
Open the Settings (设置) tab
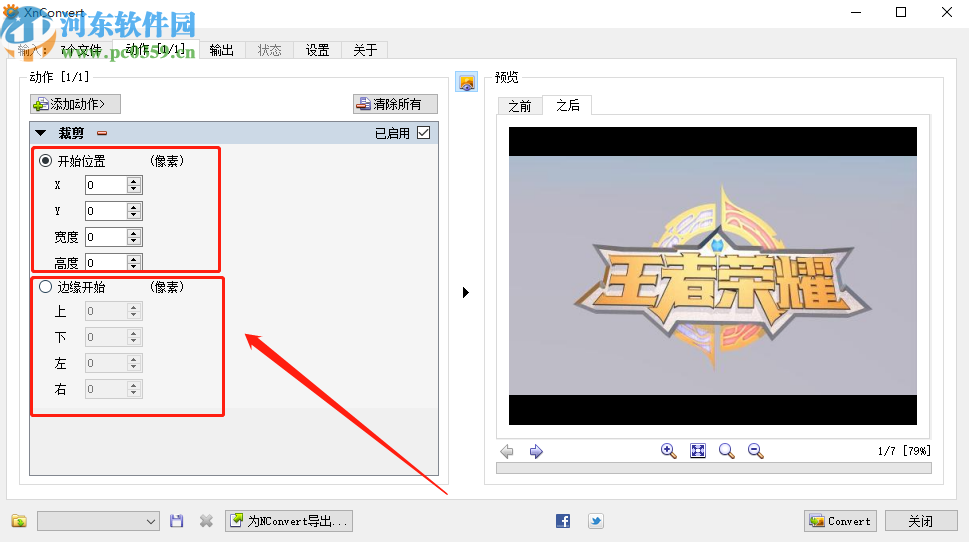pyautogui.click(x=318, y=50)
